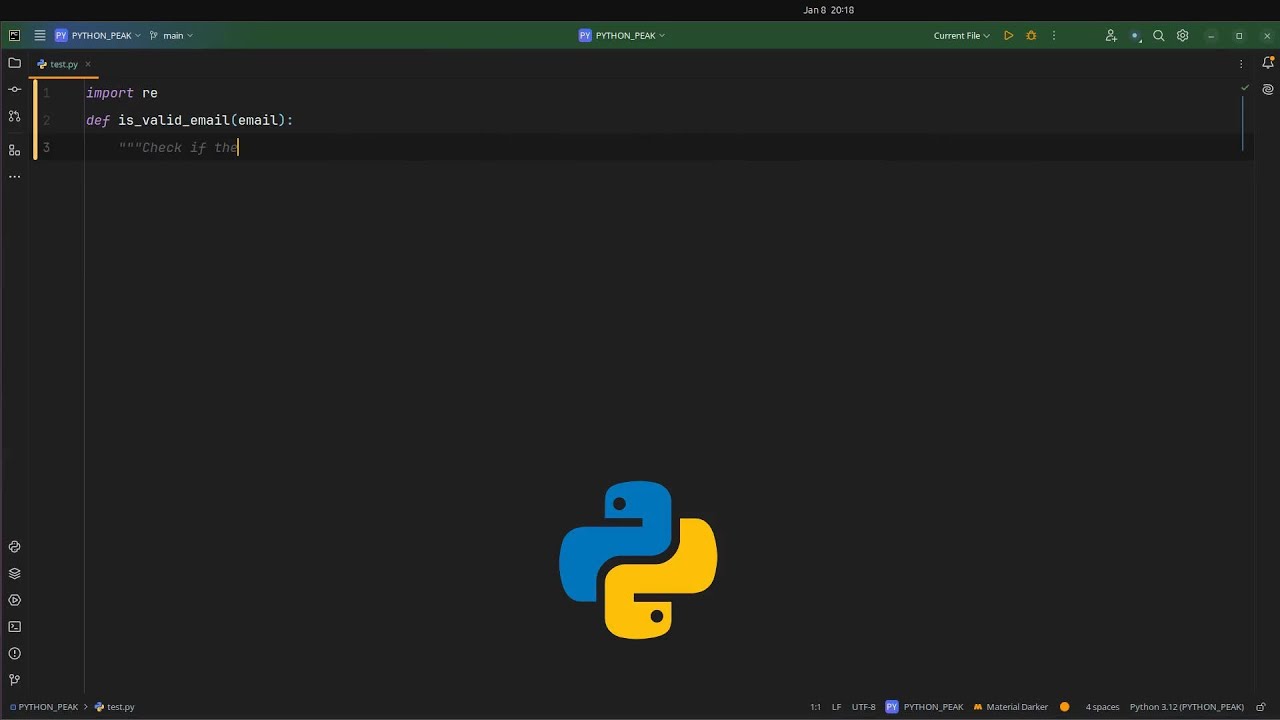Screen dimensions: 1280x720
Task: Open the PyCharm application icon menu
Action: pos(14,35)
